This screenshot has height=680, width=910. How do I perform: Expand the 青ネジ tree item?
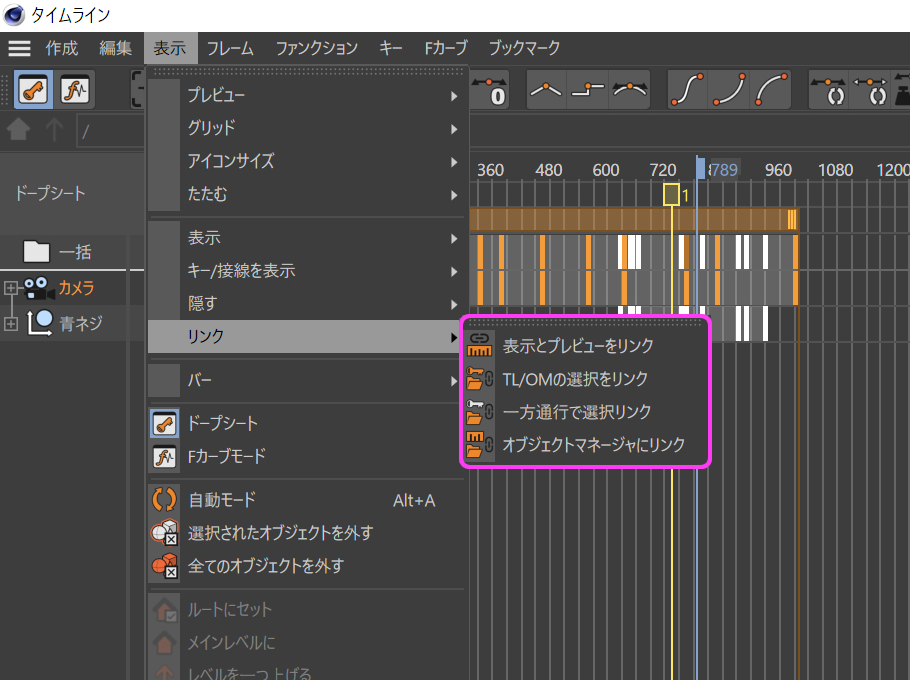pos(11,323)
